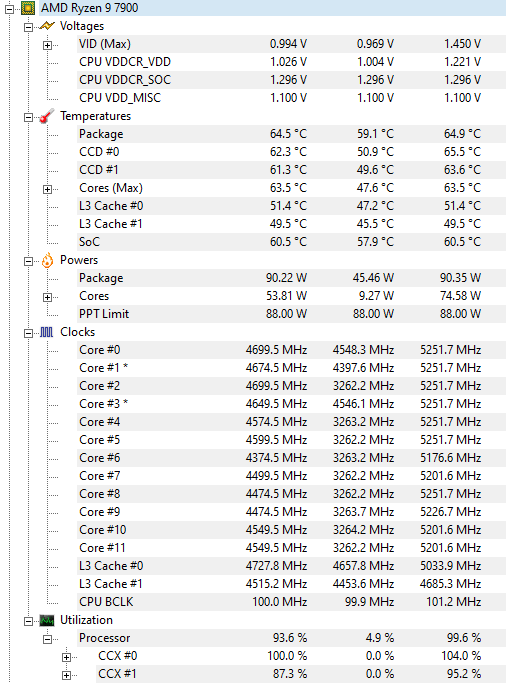Select the AMD Ryzen 9 7900 row
Image resolution: width=506 pixels, height=683 pixels.
coord(273,8)
